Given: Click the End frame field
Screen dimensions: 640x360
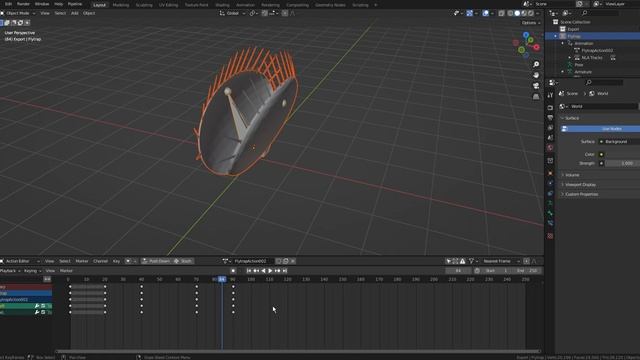Looking at the screenshot, I should (x=527, y=271).
